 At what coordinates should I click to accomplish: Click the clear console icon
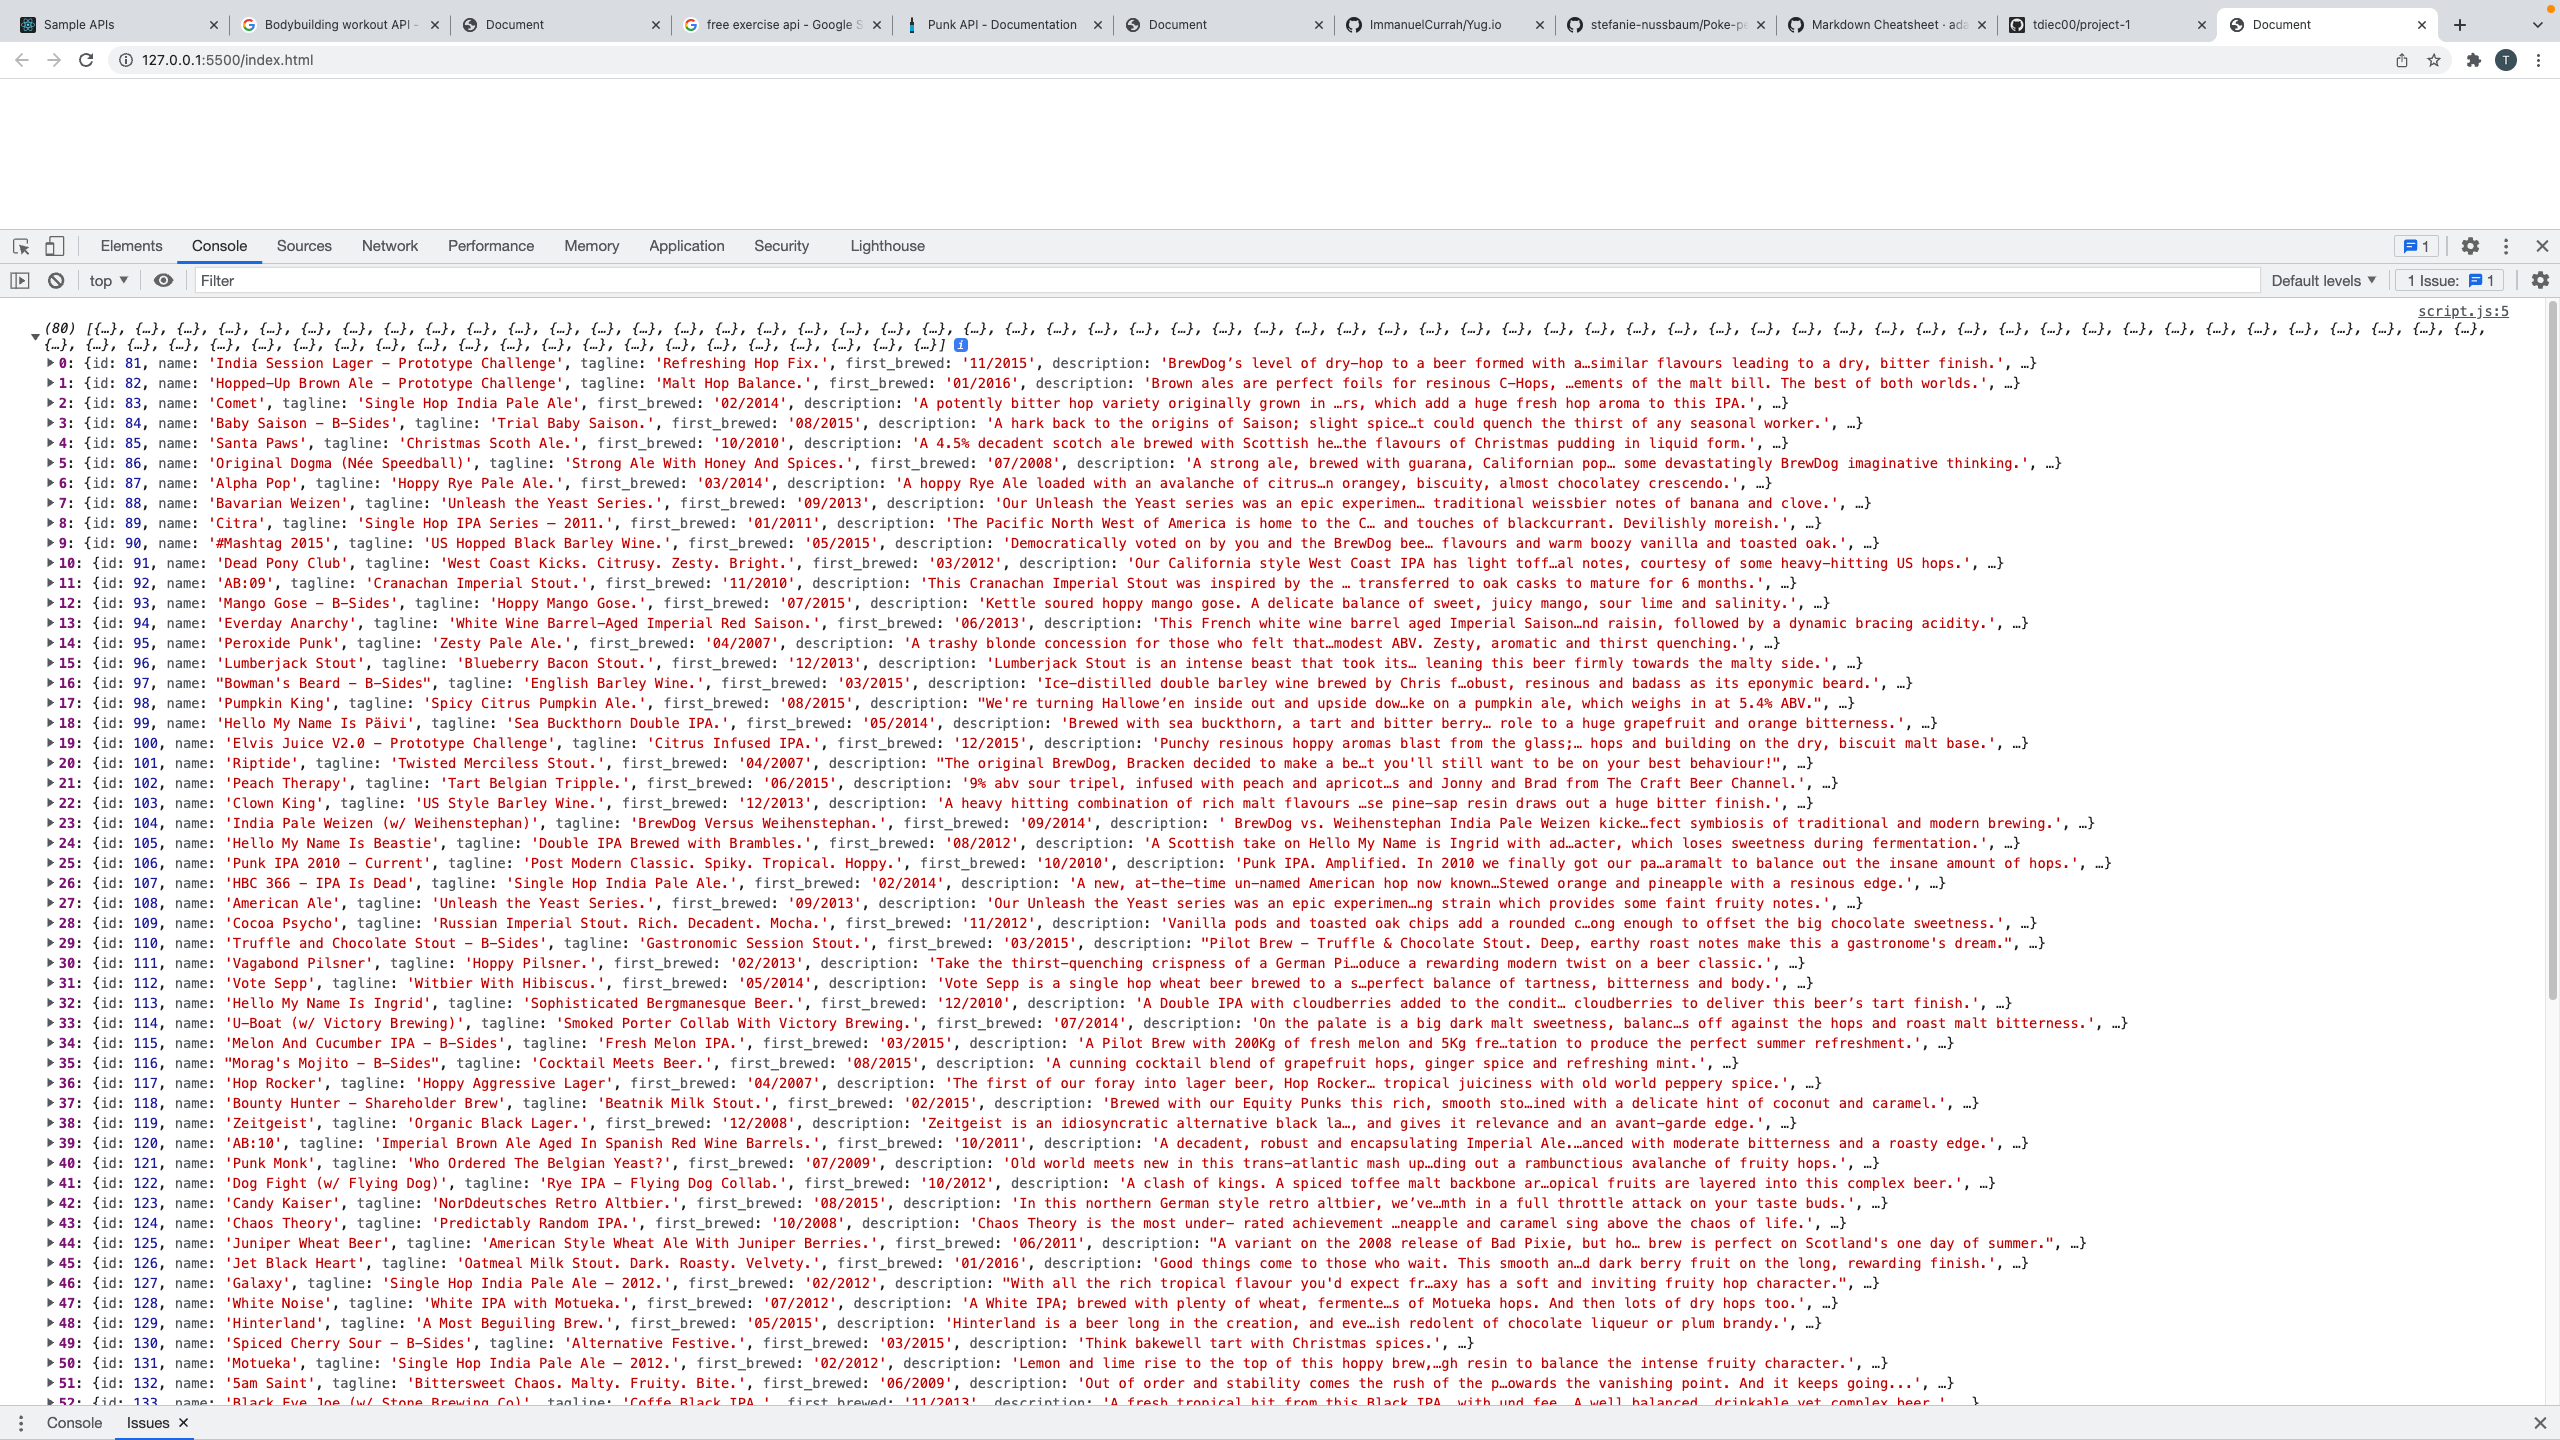[x=56, y=281]
